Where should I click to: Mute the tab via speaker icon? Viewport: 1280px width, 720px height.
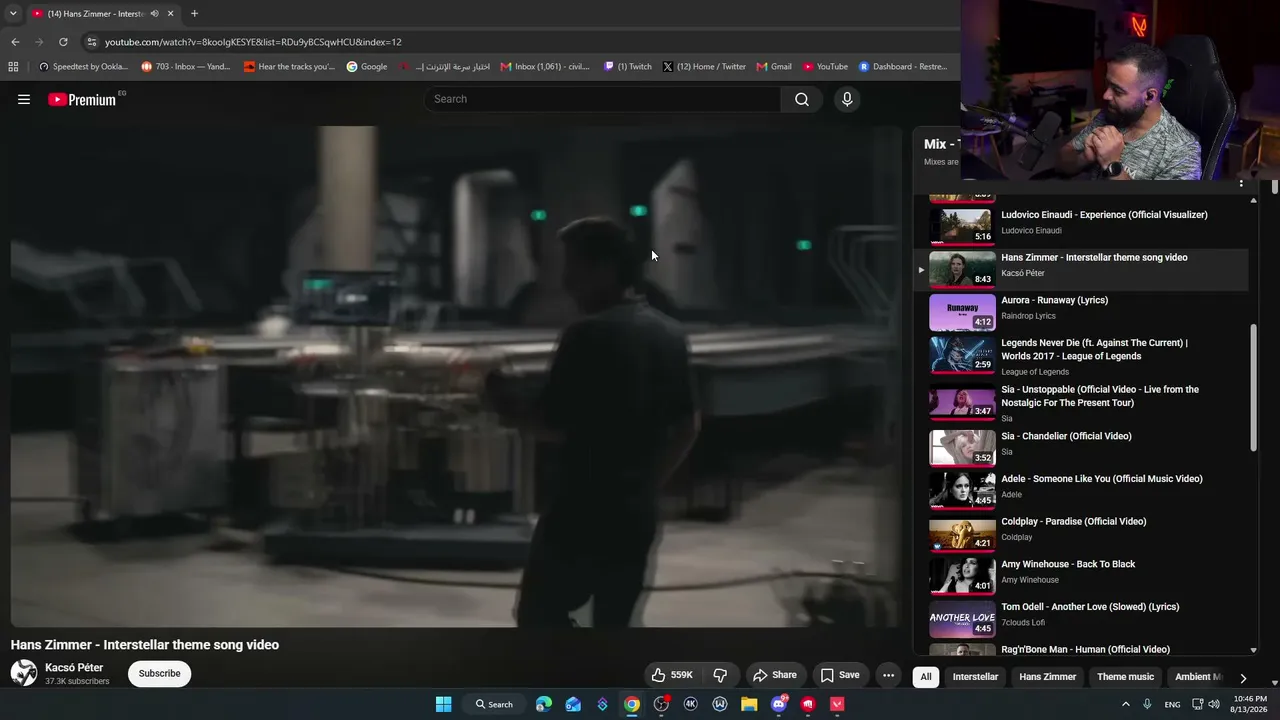tap(154, 14)
